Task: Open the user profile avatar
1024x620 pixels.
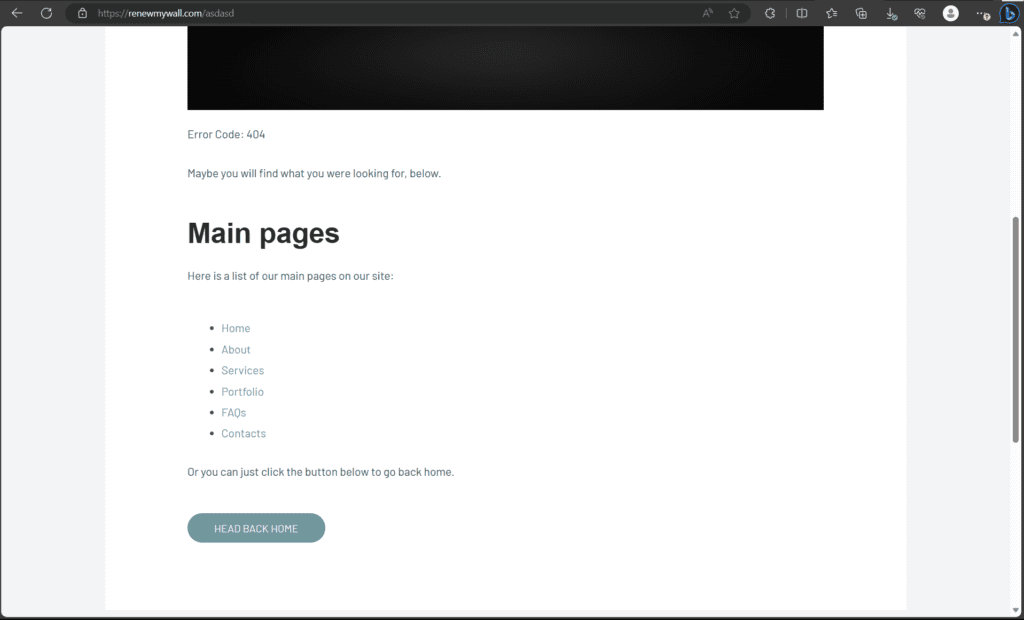Action: tap(951, 13)
